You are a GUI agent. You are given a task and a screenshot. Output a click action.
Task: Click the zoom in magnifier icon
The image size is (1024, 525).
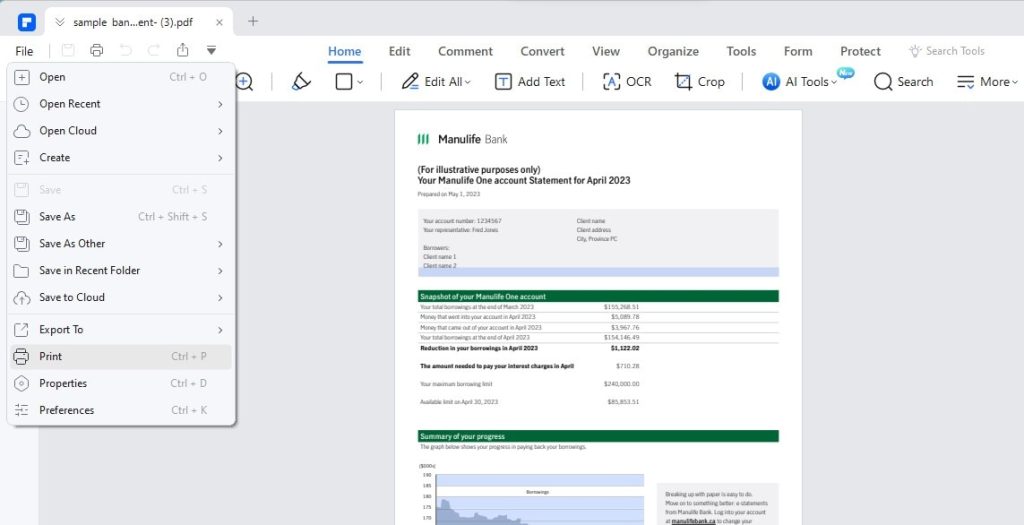tap(244, 82)
